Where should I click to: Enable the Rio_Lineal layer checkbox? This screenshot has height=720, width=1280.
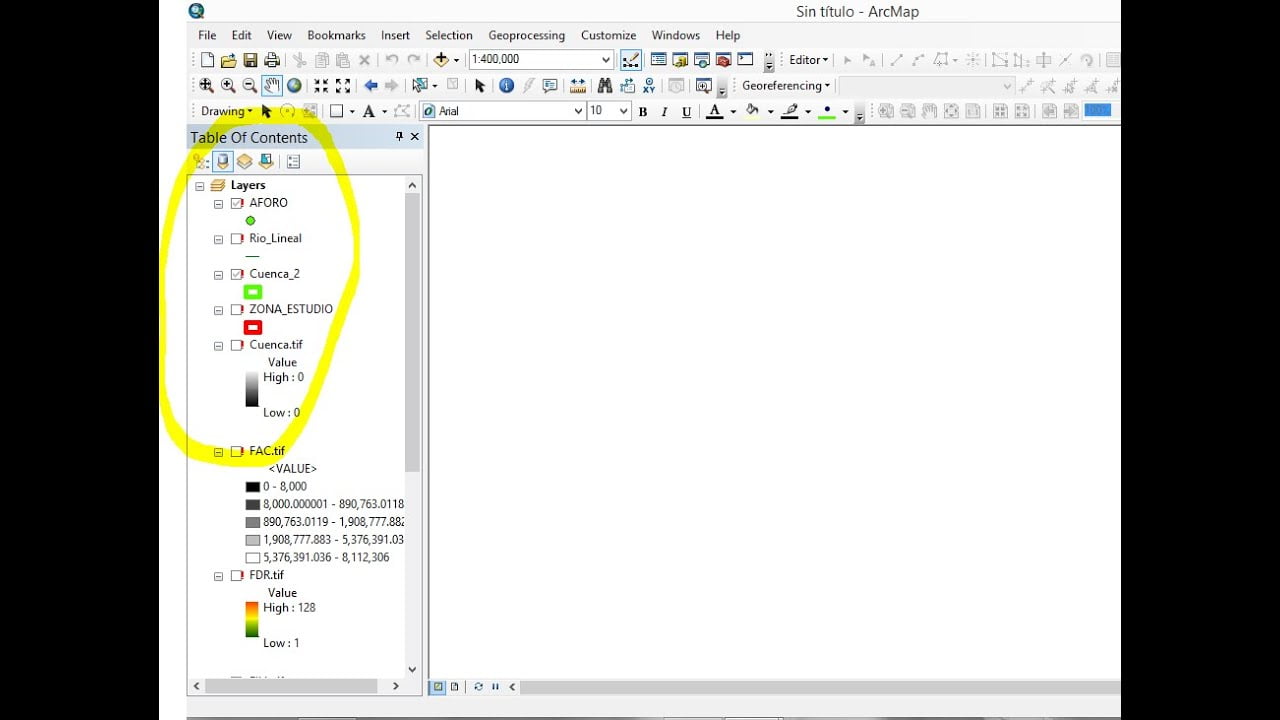237,239
